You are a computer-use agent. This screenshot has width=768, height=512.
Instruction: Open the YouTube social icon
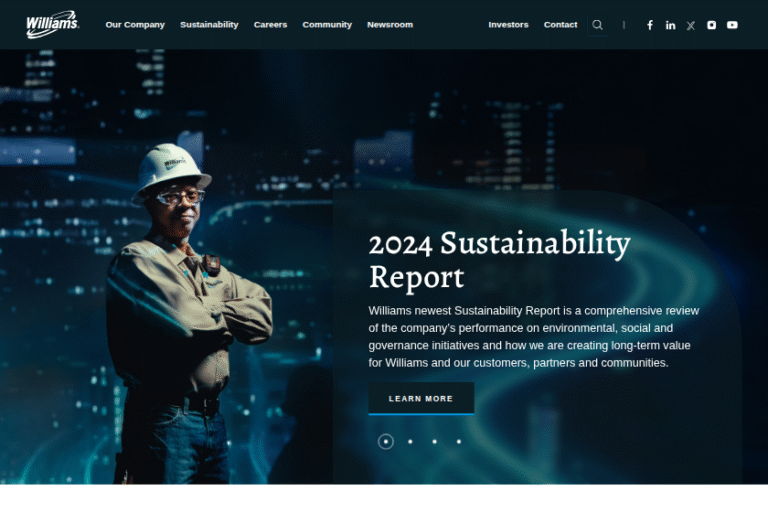(x=732, y=25)
